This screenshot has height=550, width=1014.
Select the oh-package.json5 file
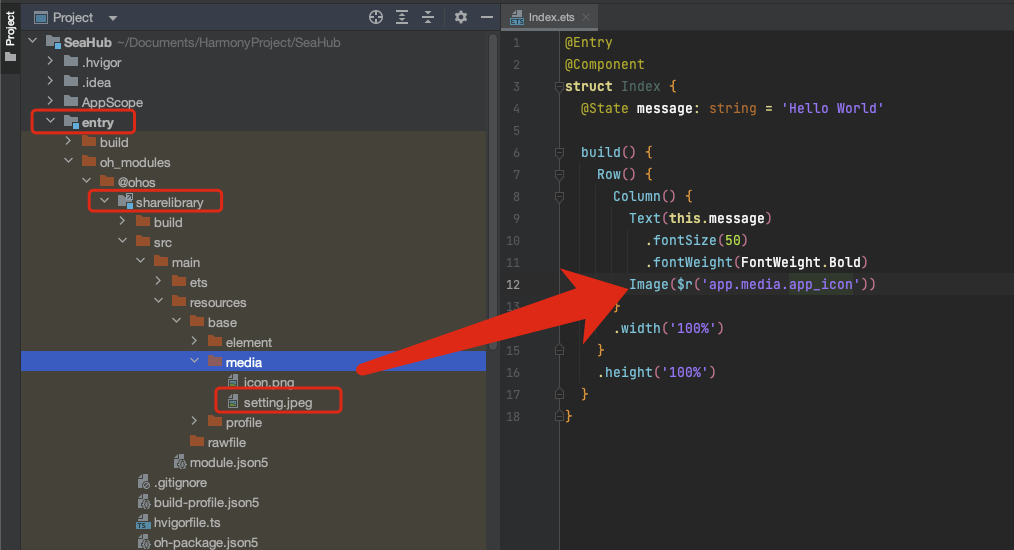(206, 543)
